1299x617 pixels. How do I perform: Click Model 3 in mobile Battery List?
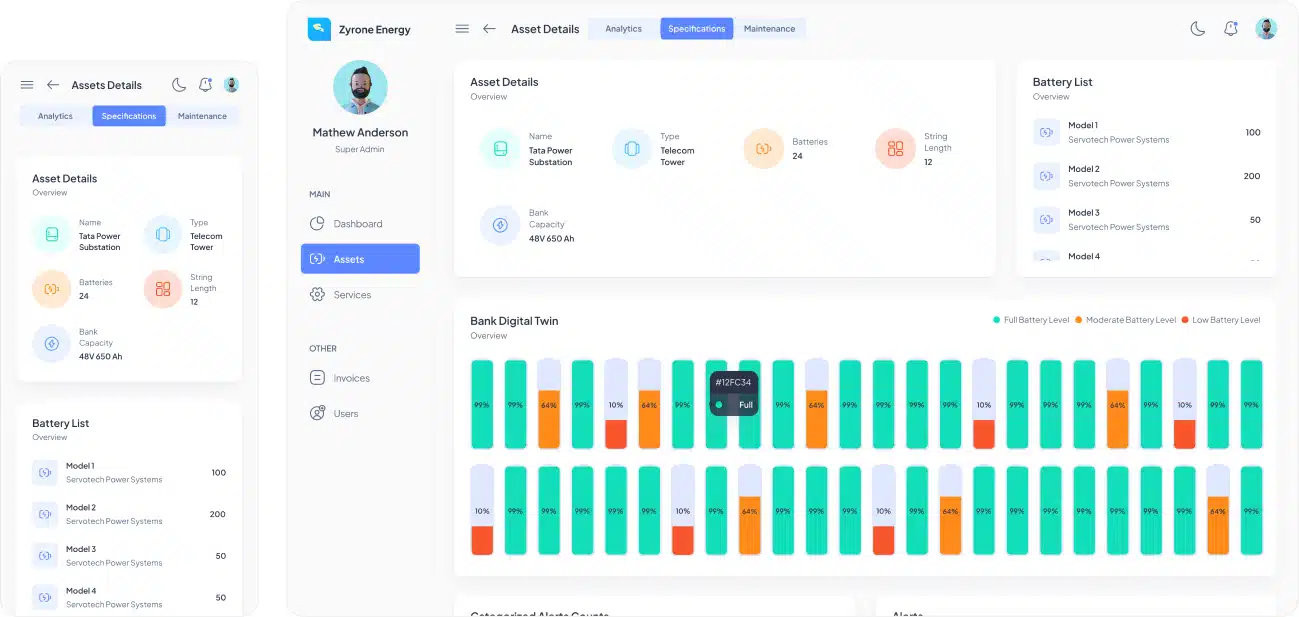coord(81,549)
